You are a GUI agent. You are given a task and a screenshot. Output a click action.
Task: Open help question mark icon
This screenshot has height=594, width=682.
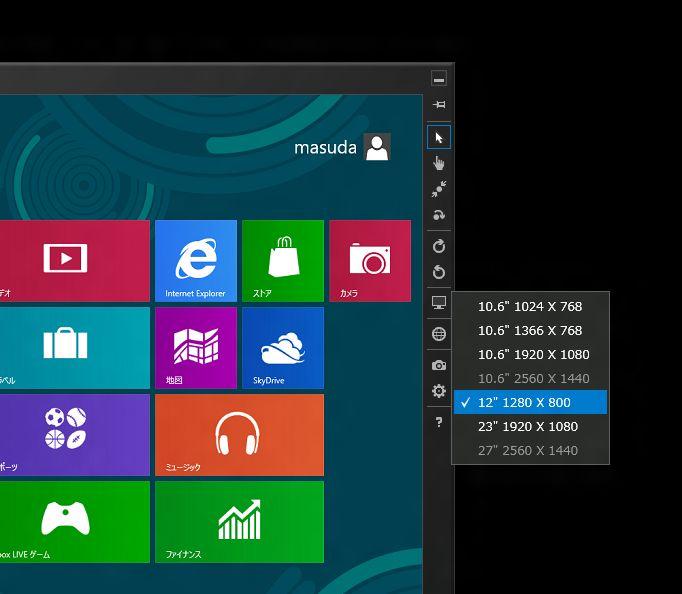pos(438,423)
